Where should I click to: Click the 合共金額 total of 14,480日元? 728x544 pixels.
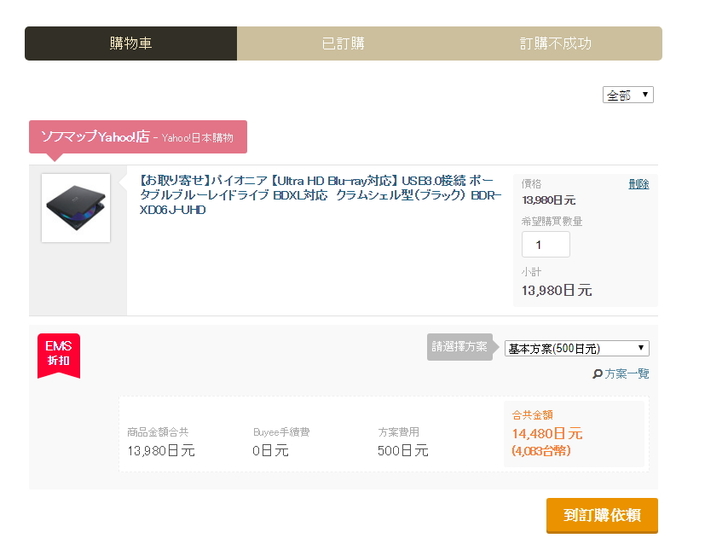tap(546, 434)
